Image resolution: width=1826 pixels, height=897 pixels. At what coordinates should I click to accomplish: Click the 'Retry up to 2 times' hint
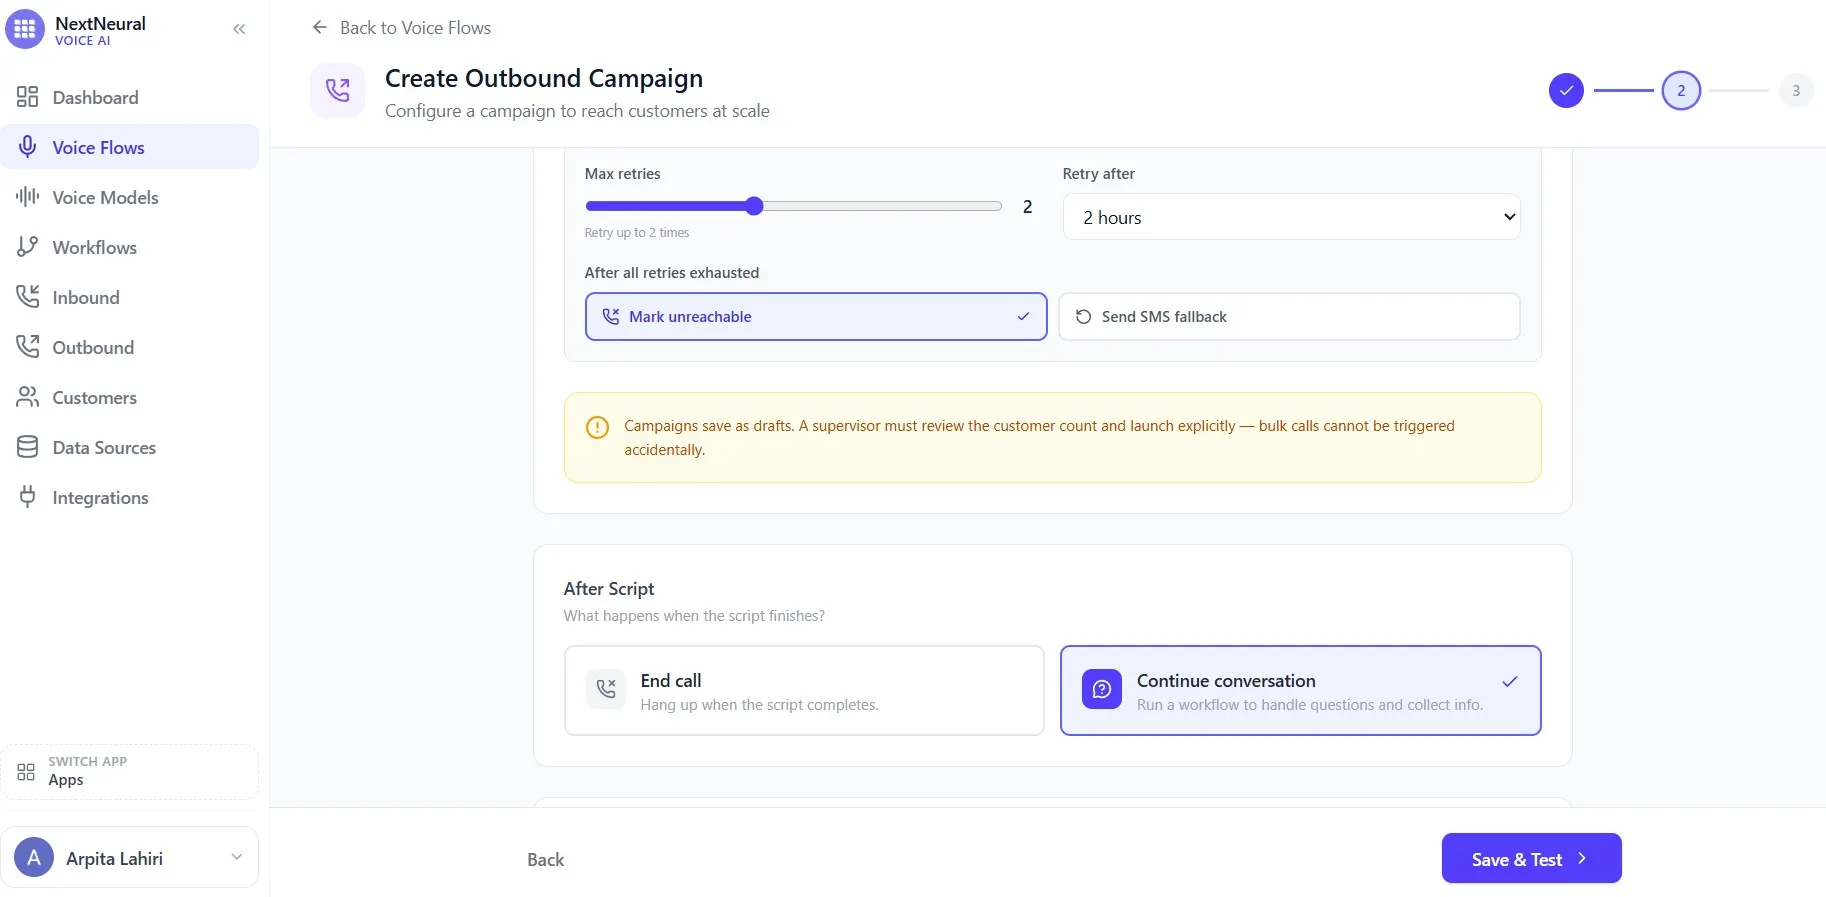click(637, 232)
